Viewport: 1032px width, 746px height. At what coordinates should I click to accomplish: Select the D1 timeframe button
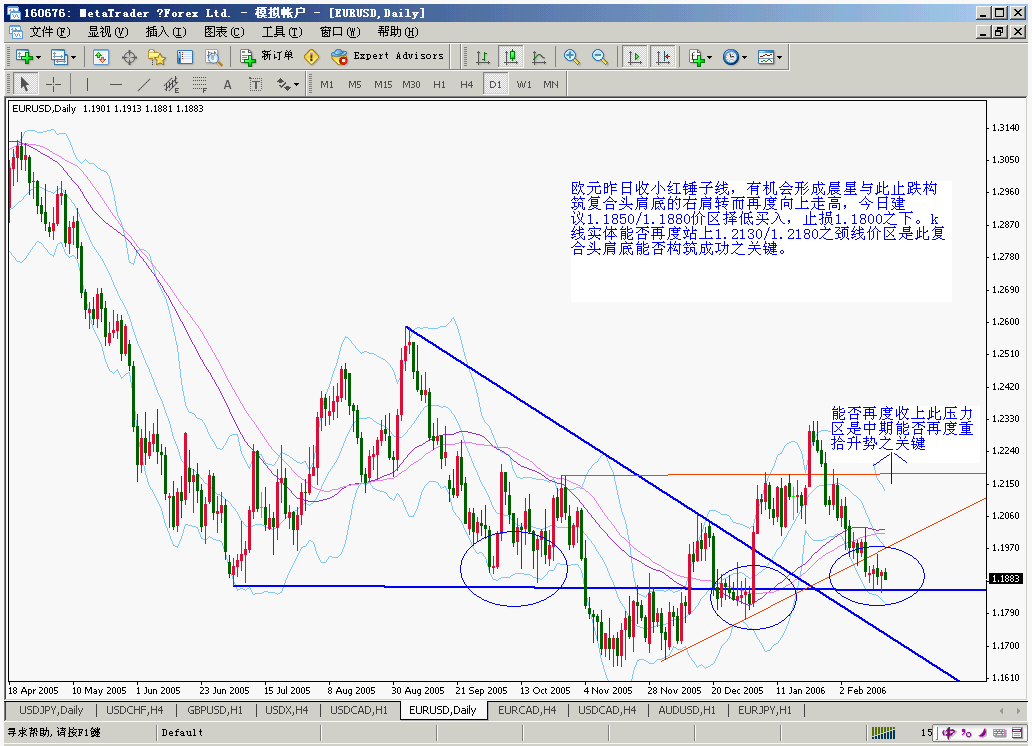496,84
